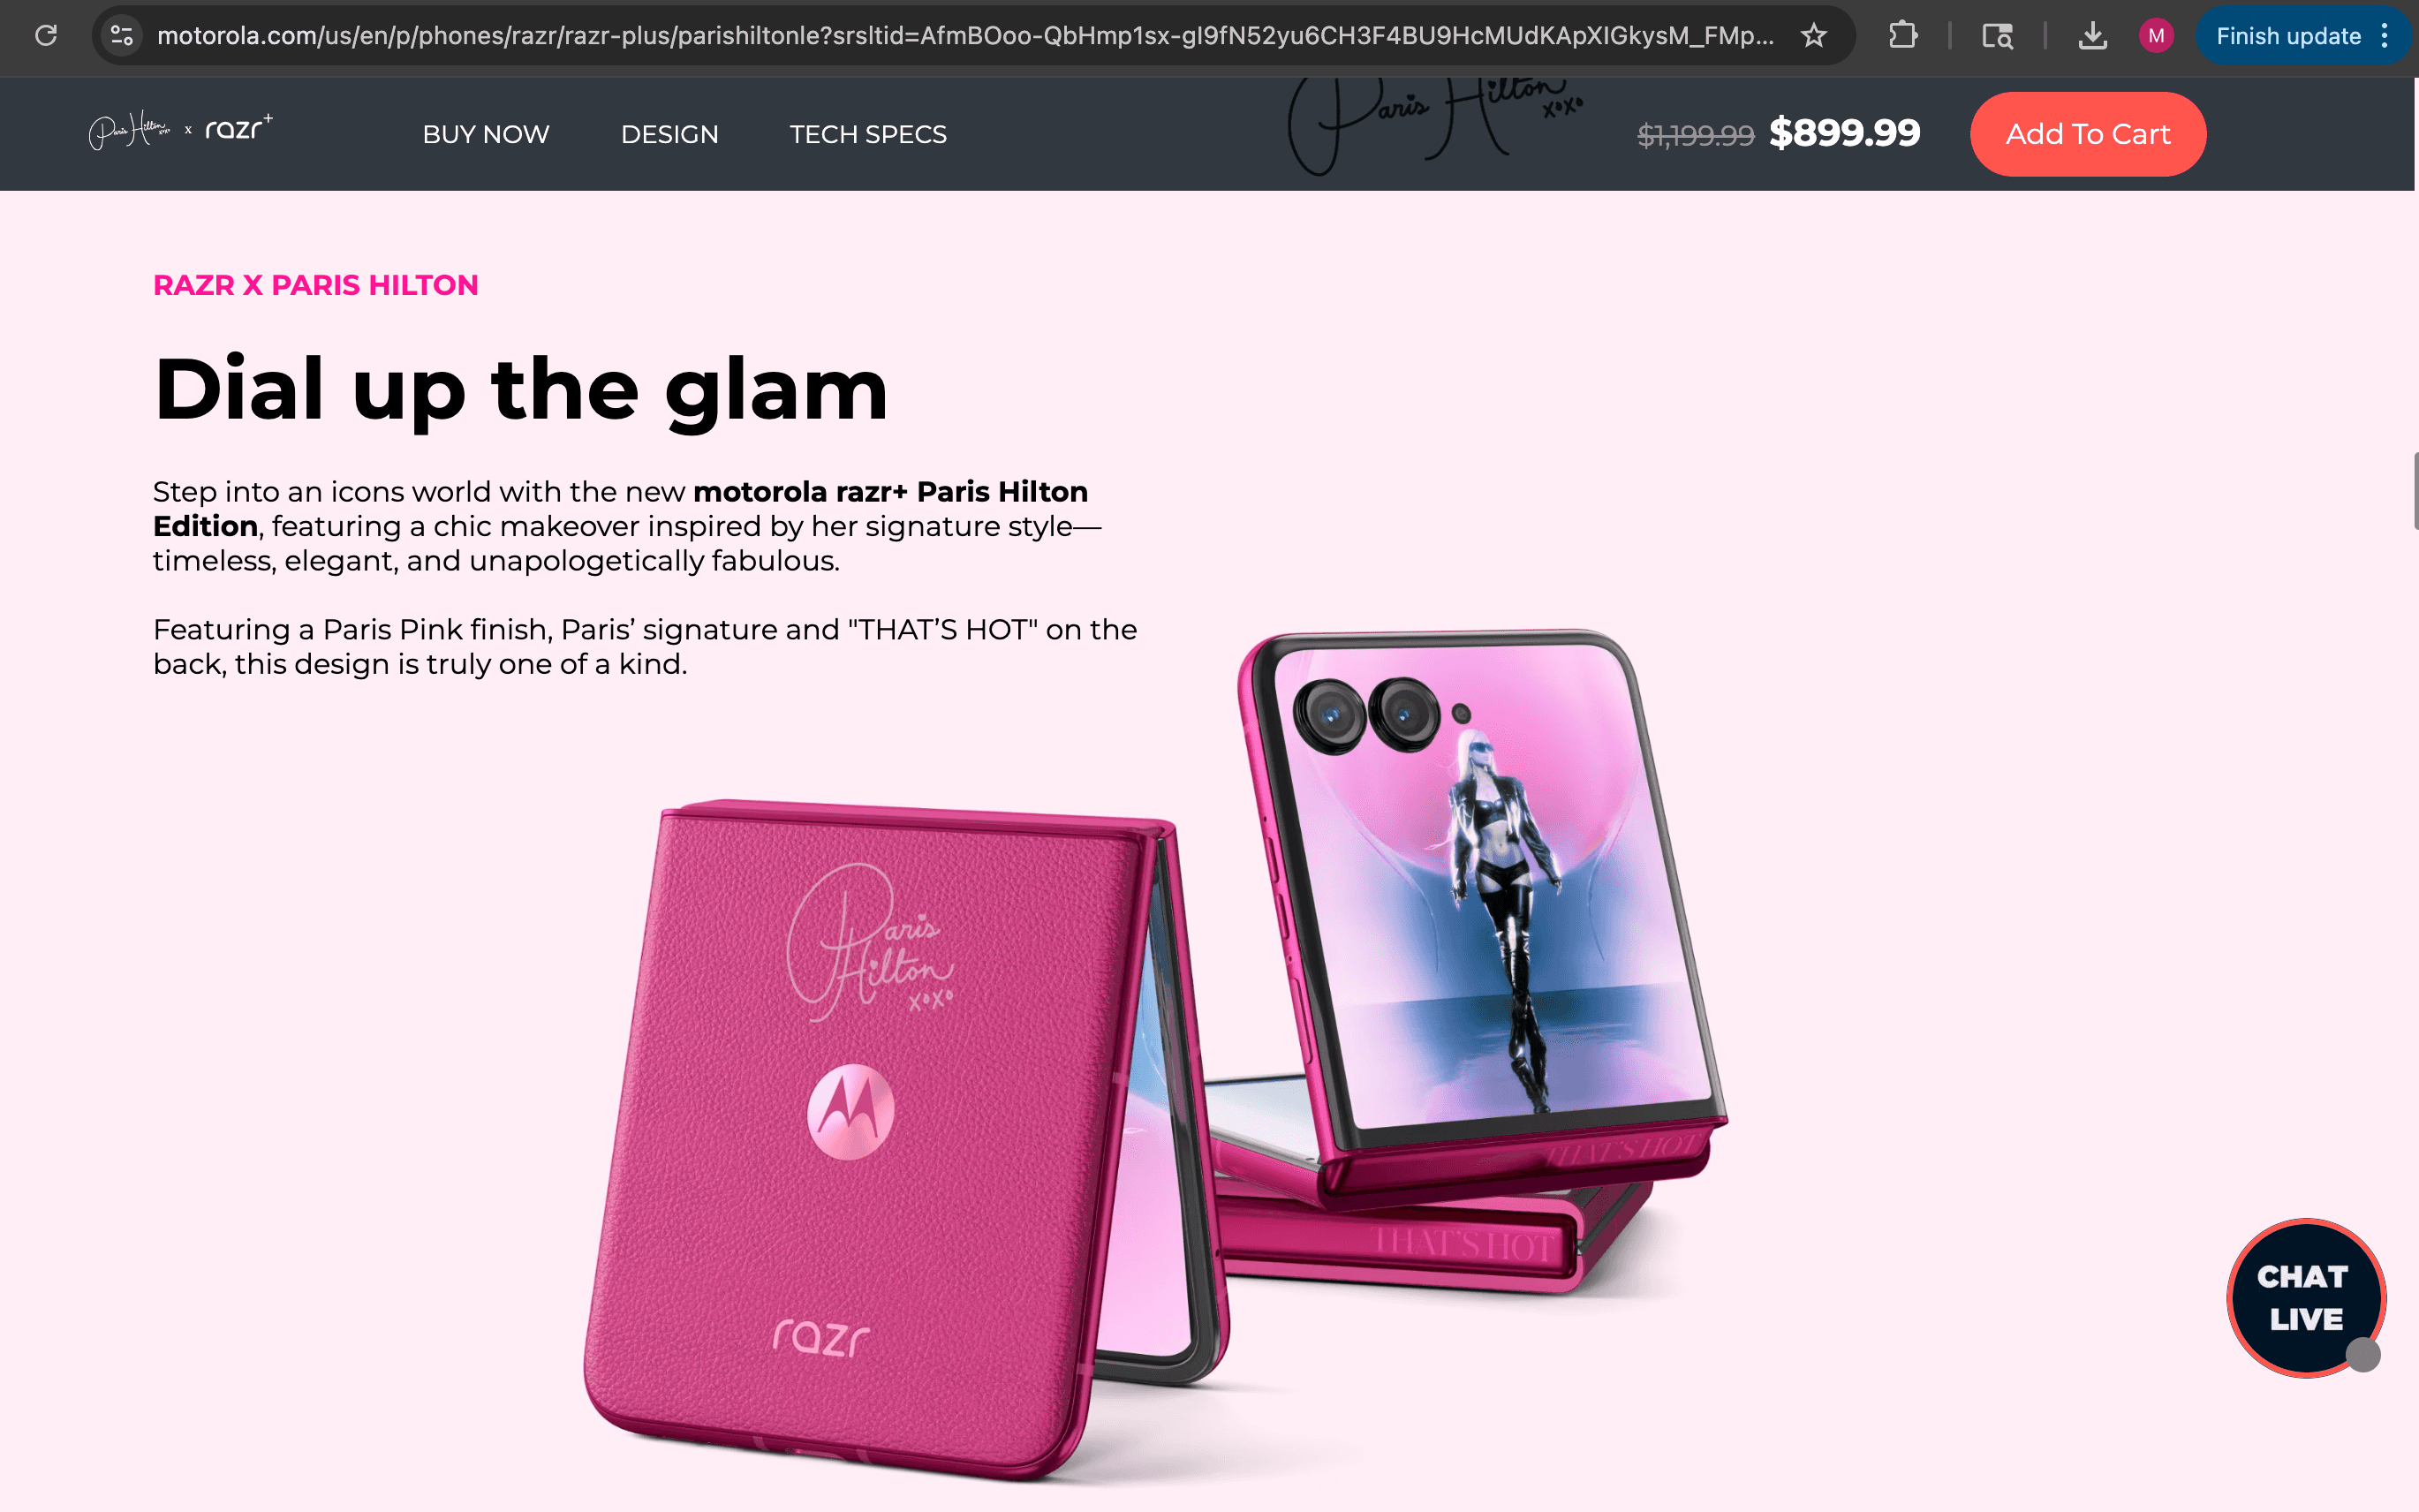The width and height of the screenshot is (2419, 1512).
Task: Open Chrome three-dot menu
Action: 2385,36
